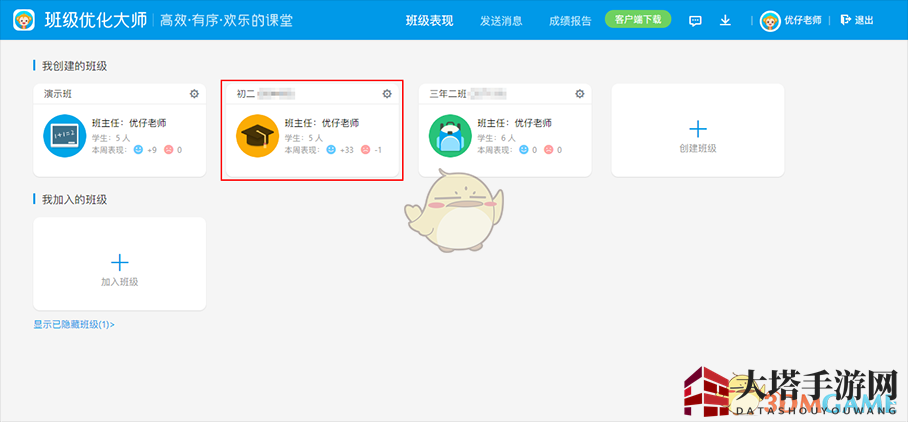
Task: Click the 加入班级 label
Action: [120, 282]
